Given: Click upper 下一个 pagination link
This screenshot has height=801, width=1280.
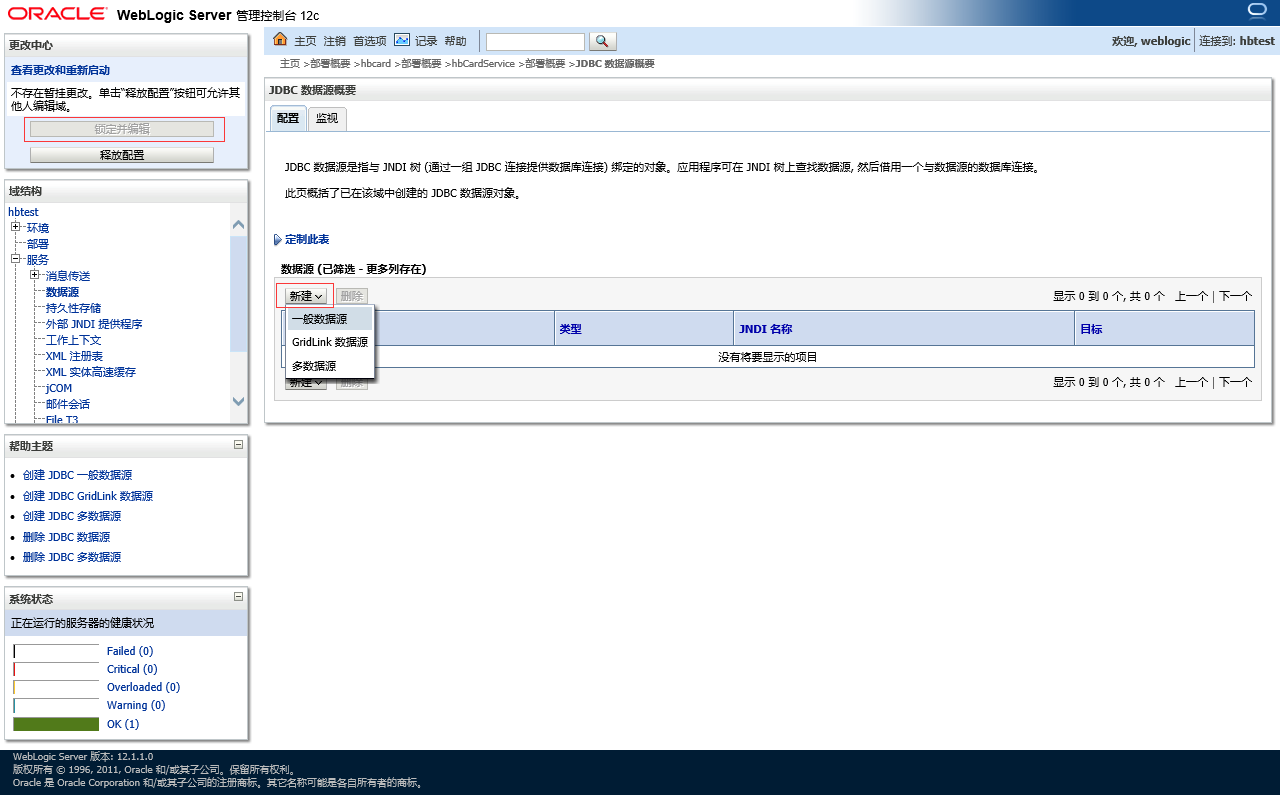Looking at the screenshot, I should click(x=1235, y=296).
